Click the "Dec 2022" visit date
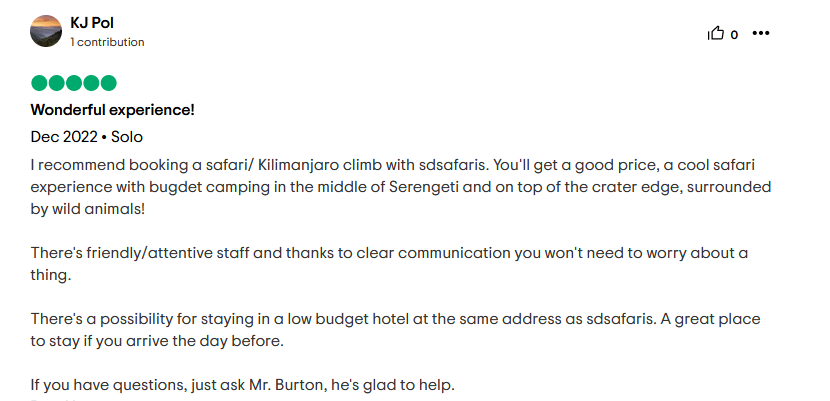This screenshot has width=830, height=401. click(64, 137)
